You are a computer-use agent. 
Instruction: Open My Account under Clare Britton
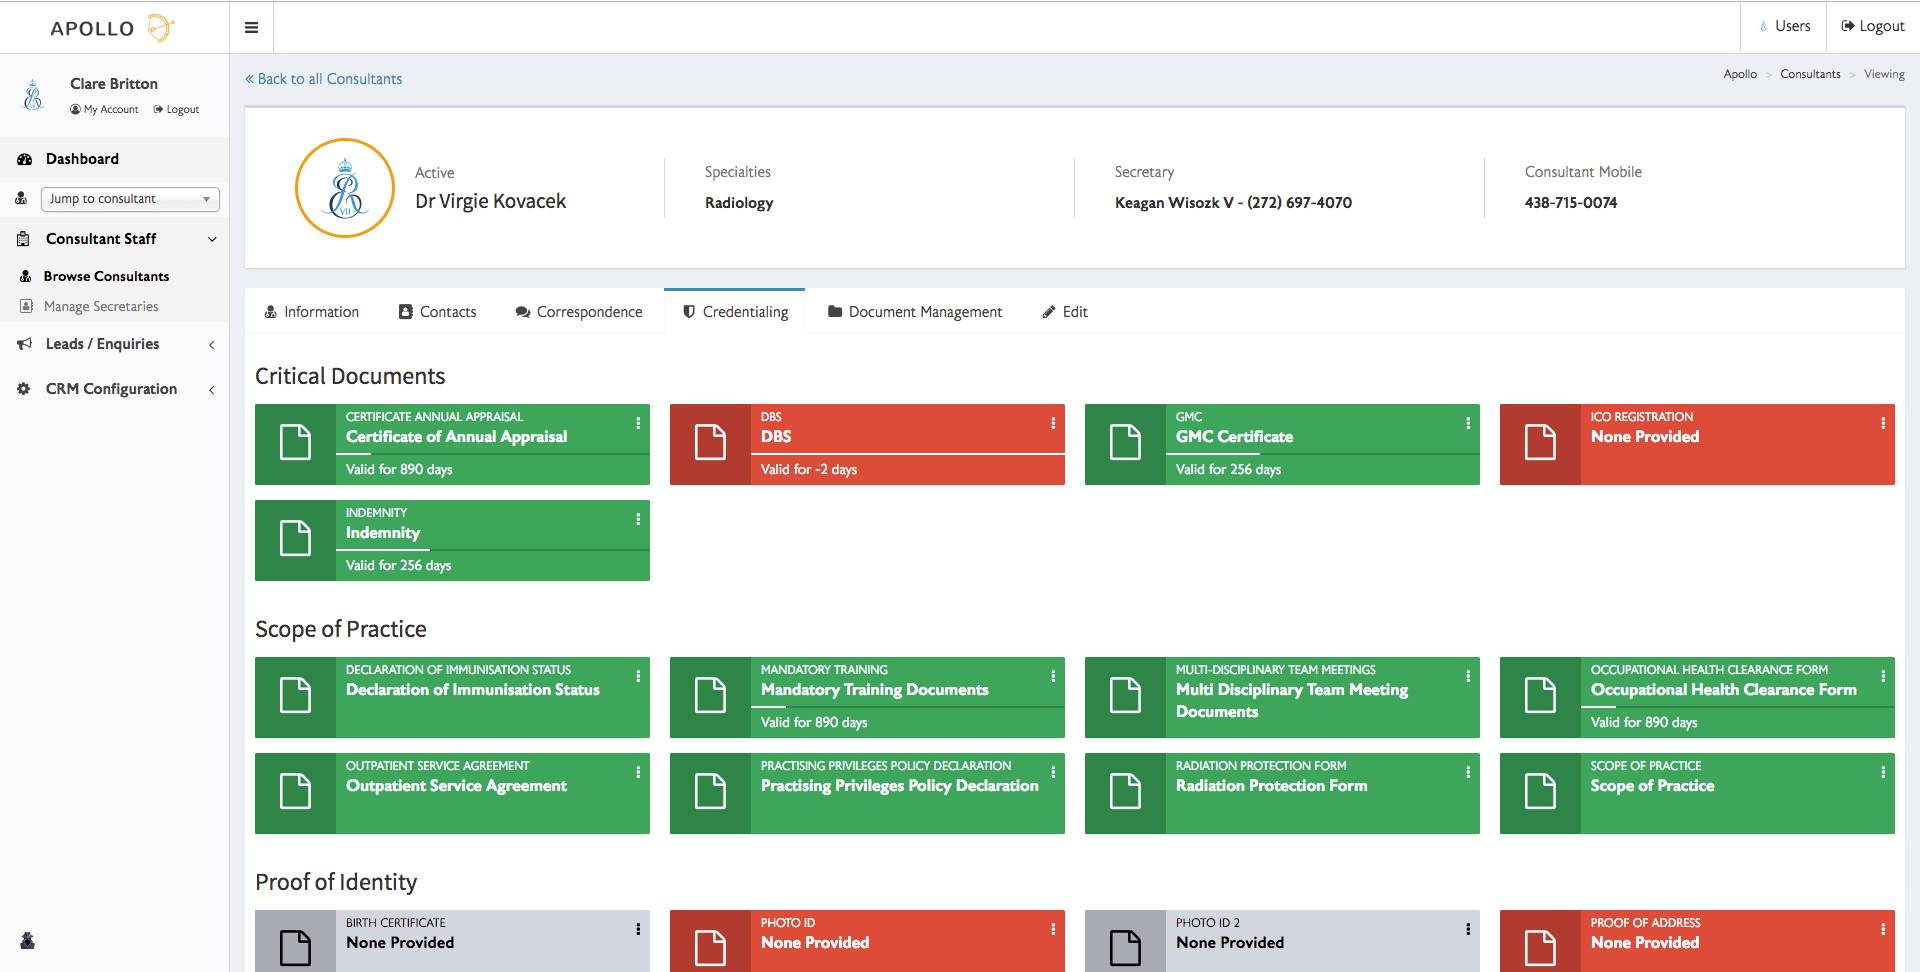(104, 110)
